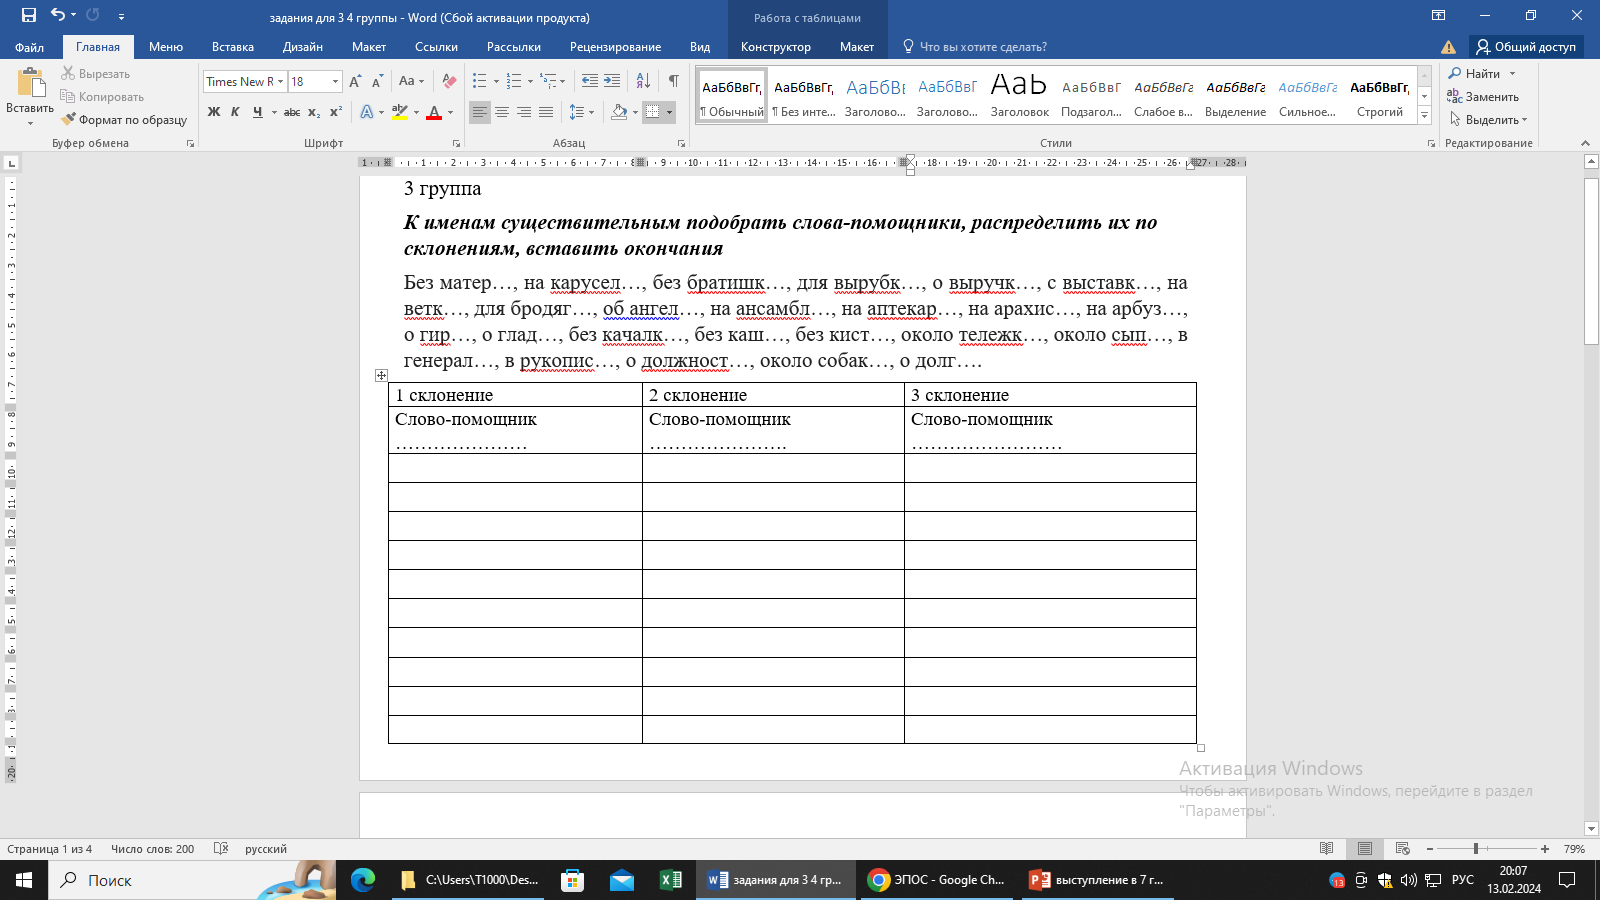Toggle paragraph marks display (¶)
Image resolution: width=1600 pixels, height=900 pixels.
674,81
